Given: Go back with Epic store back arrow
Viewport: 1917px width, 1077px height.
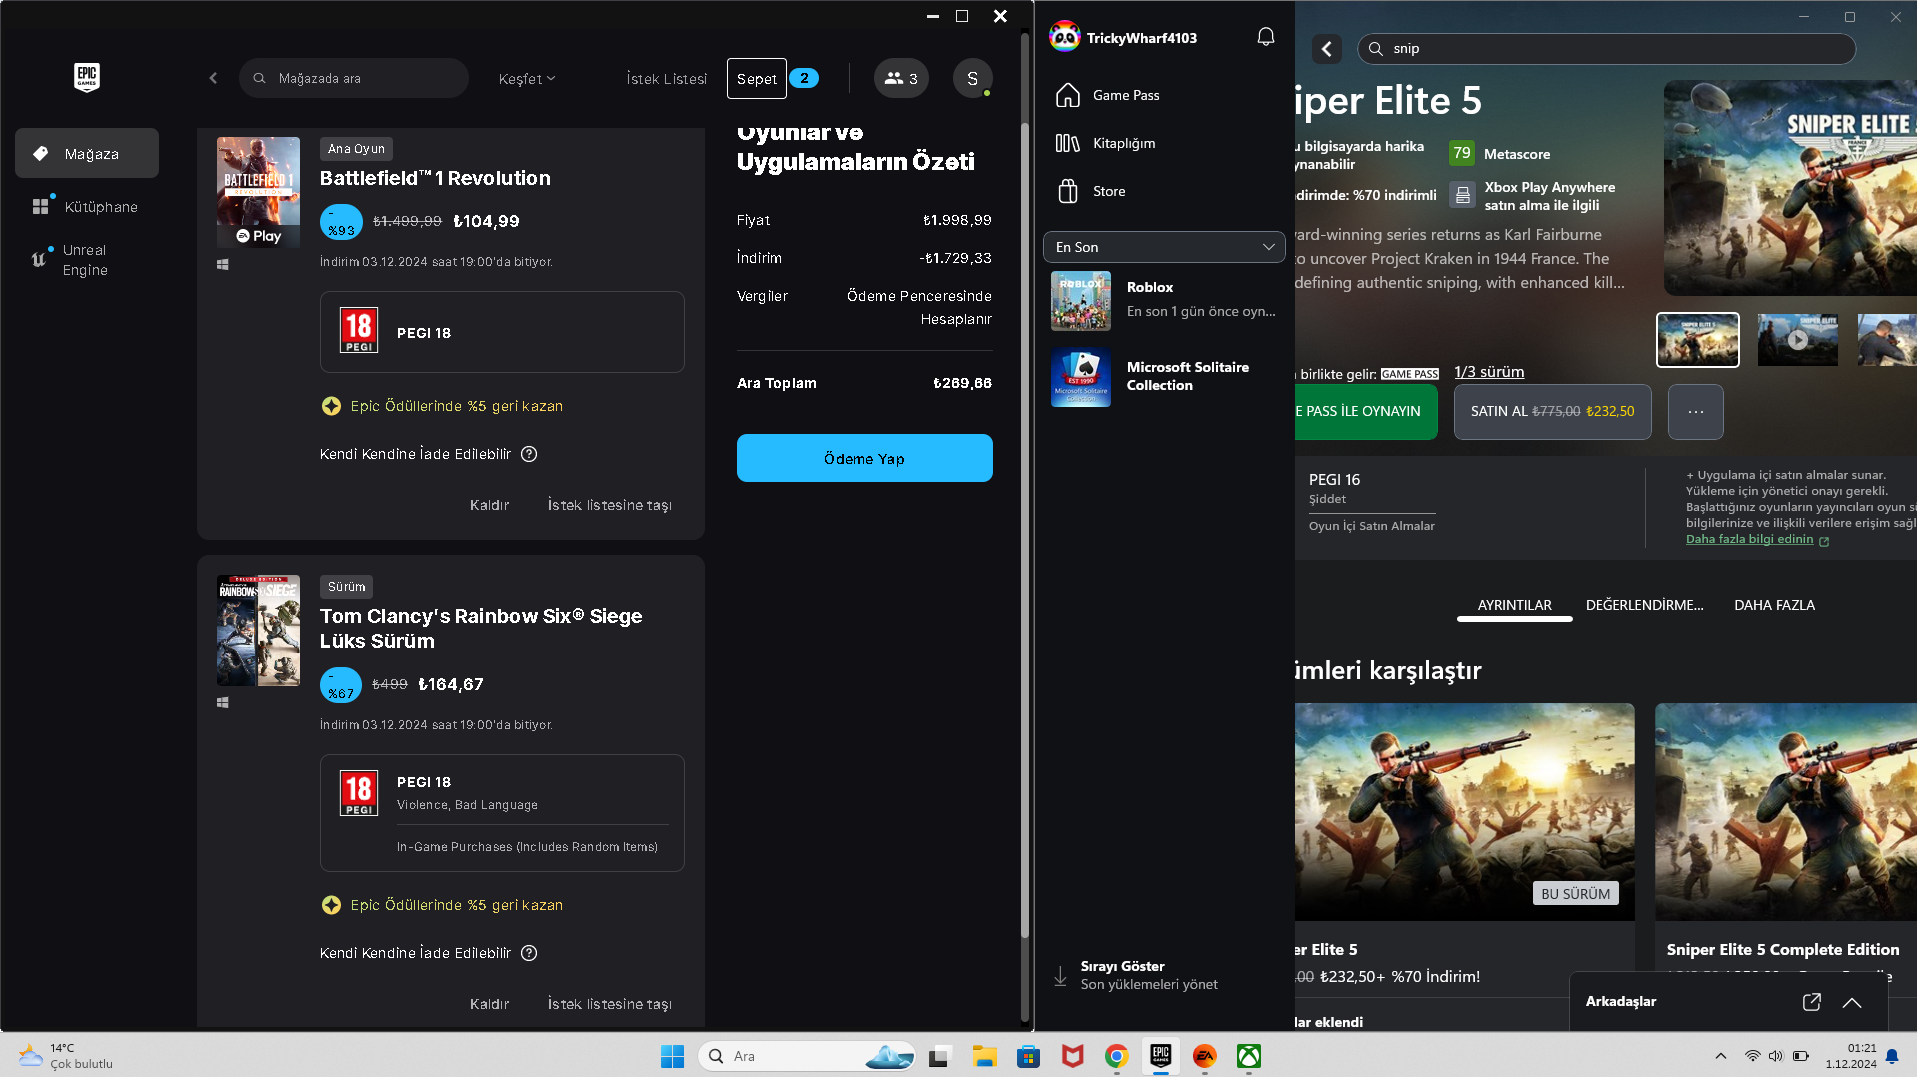Looking at the screenshot, I should (213, 78).
